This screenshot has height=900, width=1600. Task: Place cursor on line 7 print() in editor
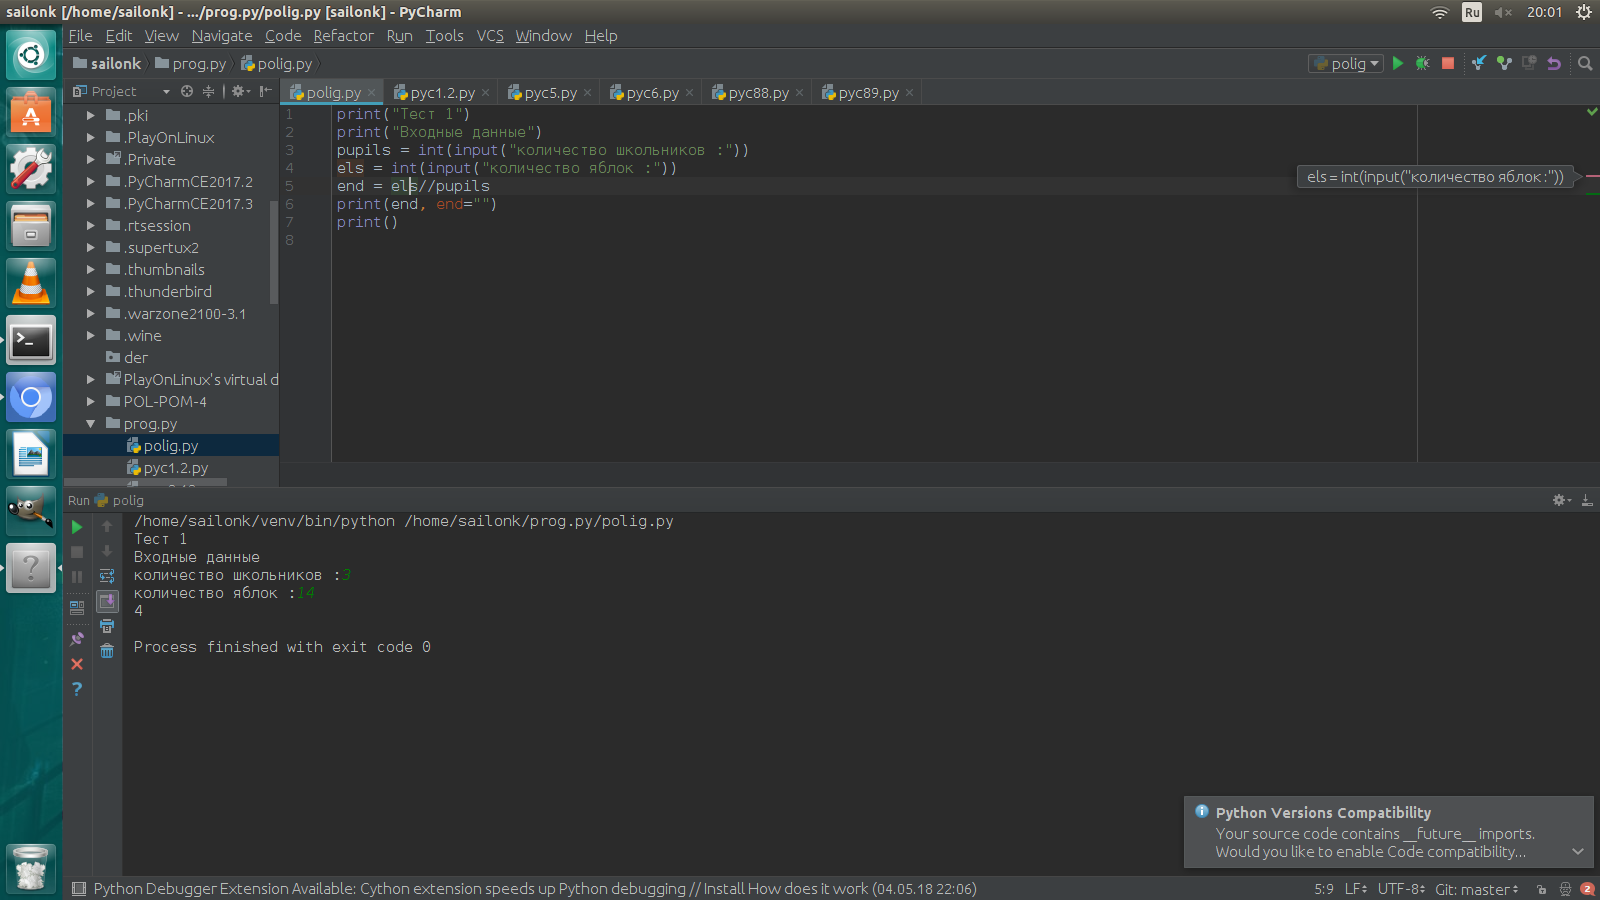point(367,222)
